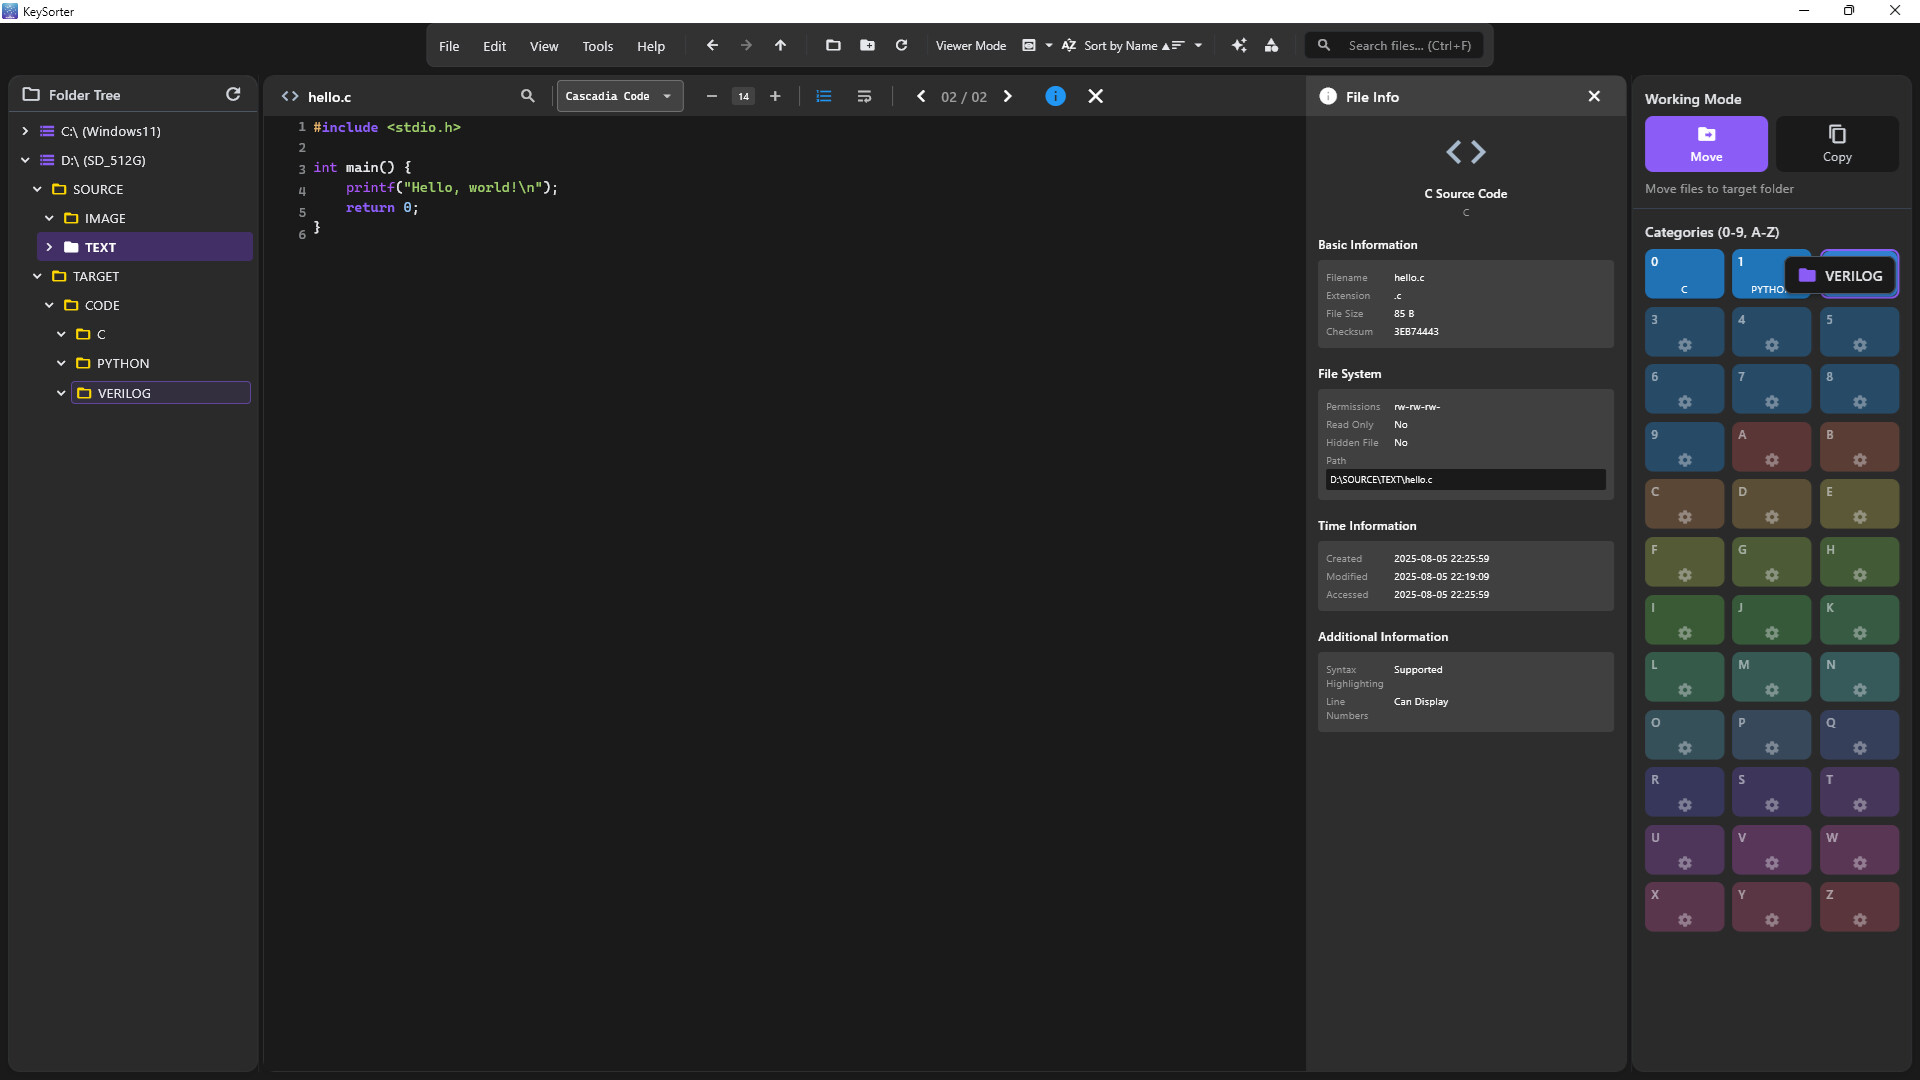Open the View menu
This screenshot has height=1080, width=1920.
(543, 45)
